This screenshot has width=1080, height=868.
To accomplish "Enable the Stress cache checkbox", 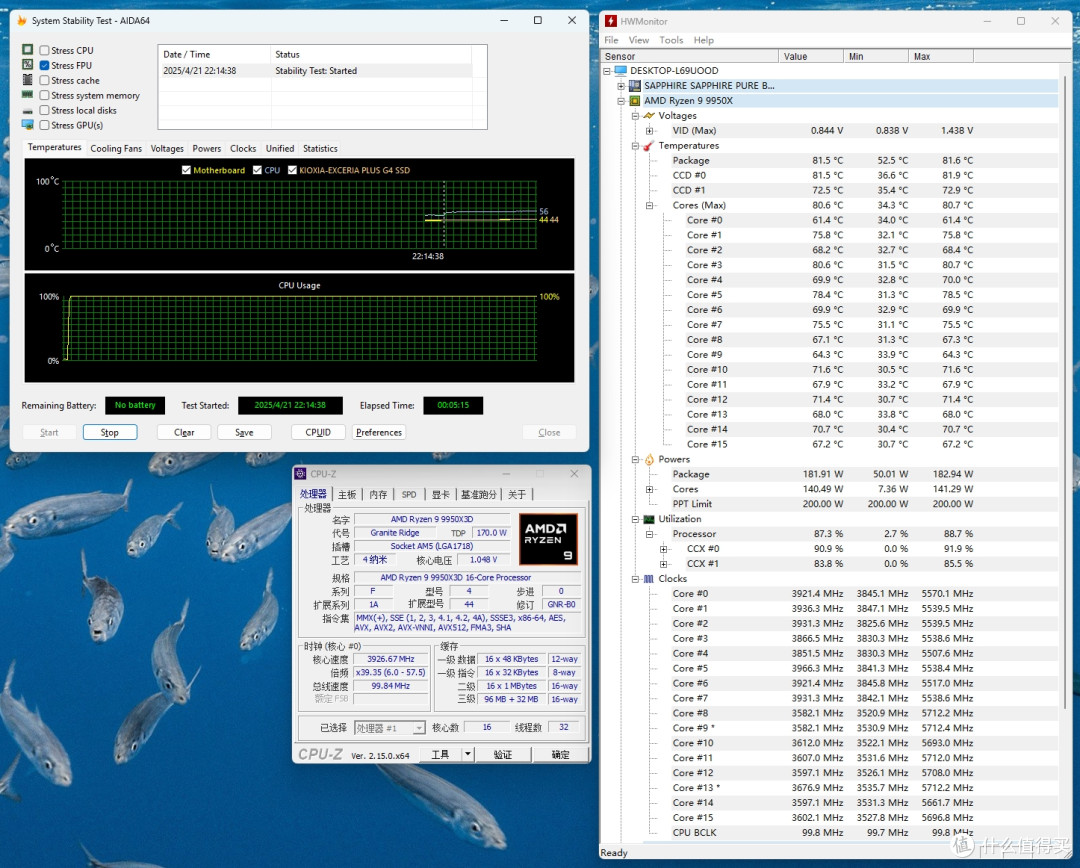I will 44,81.
